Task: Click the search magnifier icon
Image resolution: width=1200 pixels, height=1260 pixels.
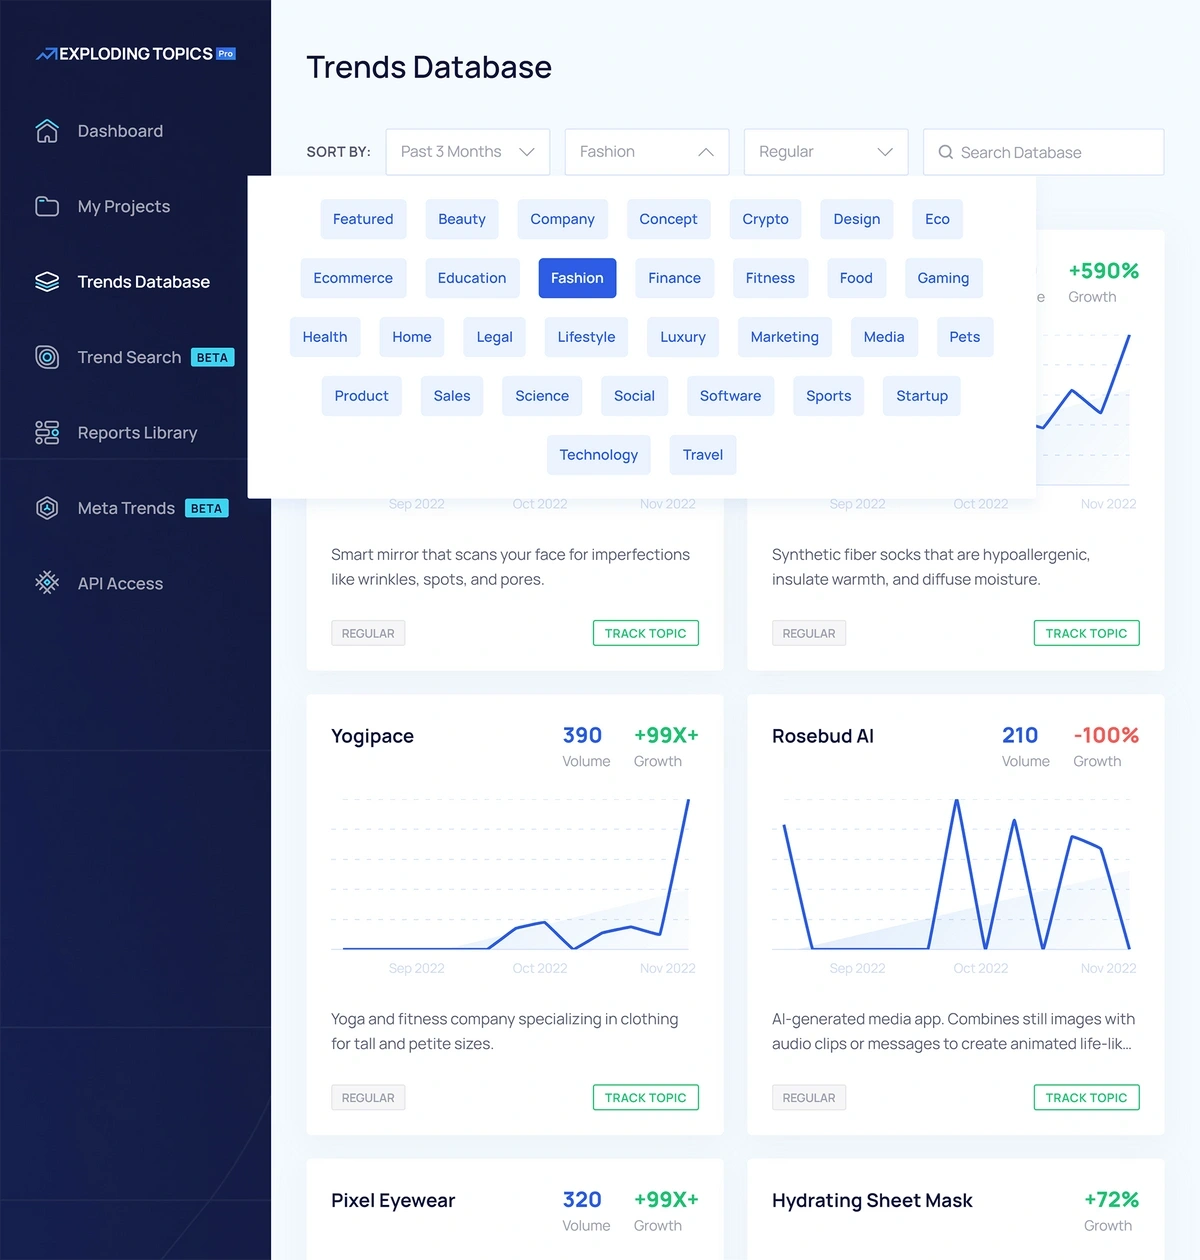Action: [x=945, y=152]
